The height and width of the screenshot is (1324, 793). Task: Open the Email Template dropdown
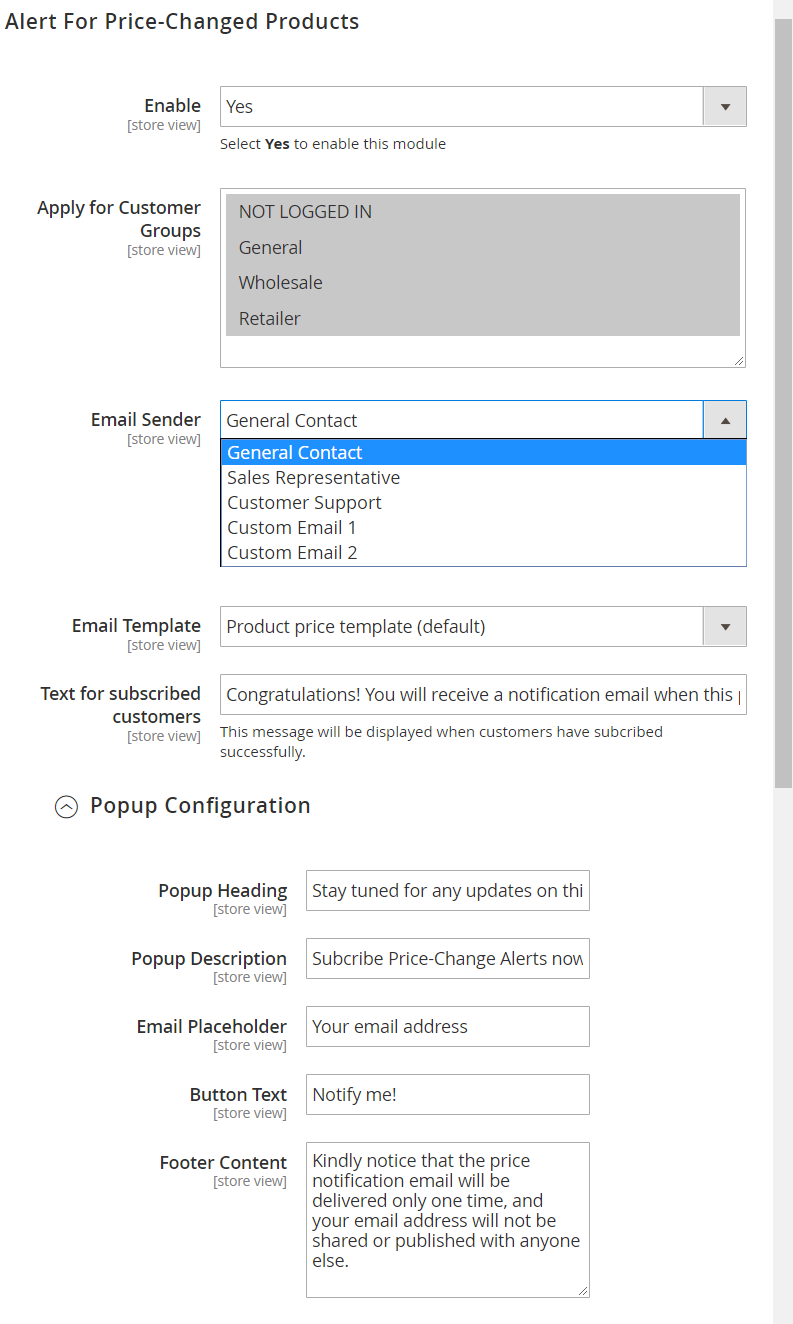tap(482, 627)
